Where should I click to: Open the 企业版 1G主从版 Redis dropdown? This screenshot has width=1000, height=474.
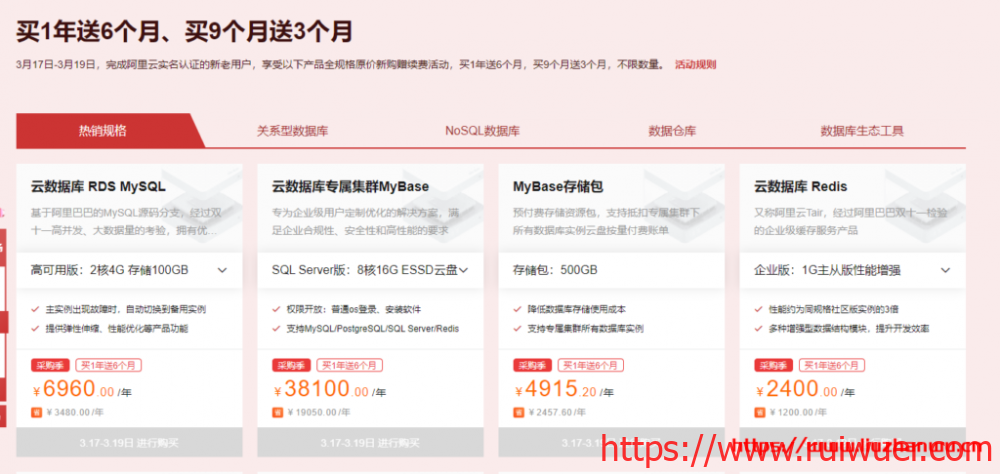852,270
